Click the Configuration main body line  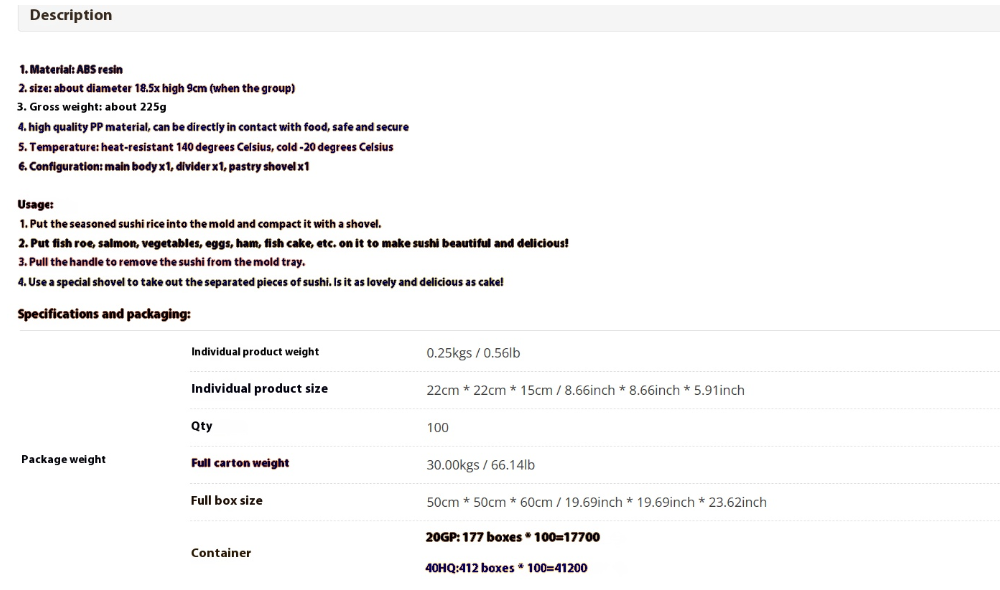(163, 167)
